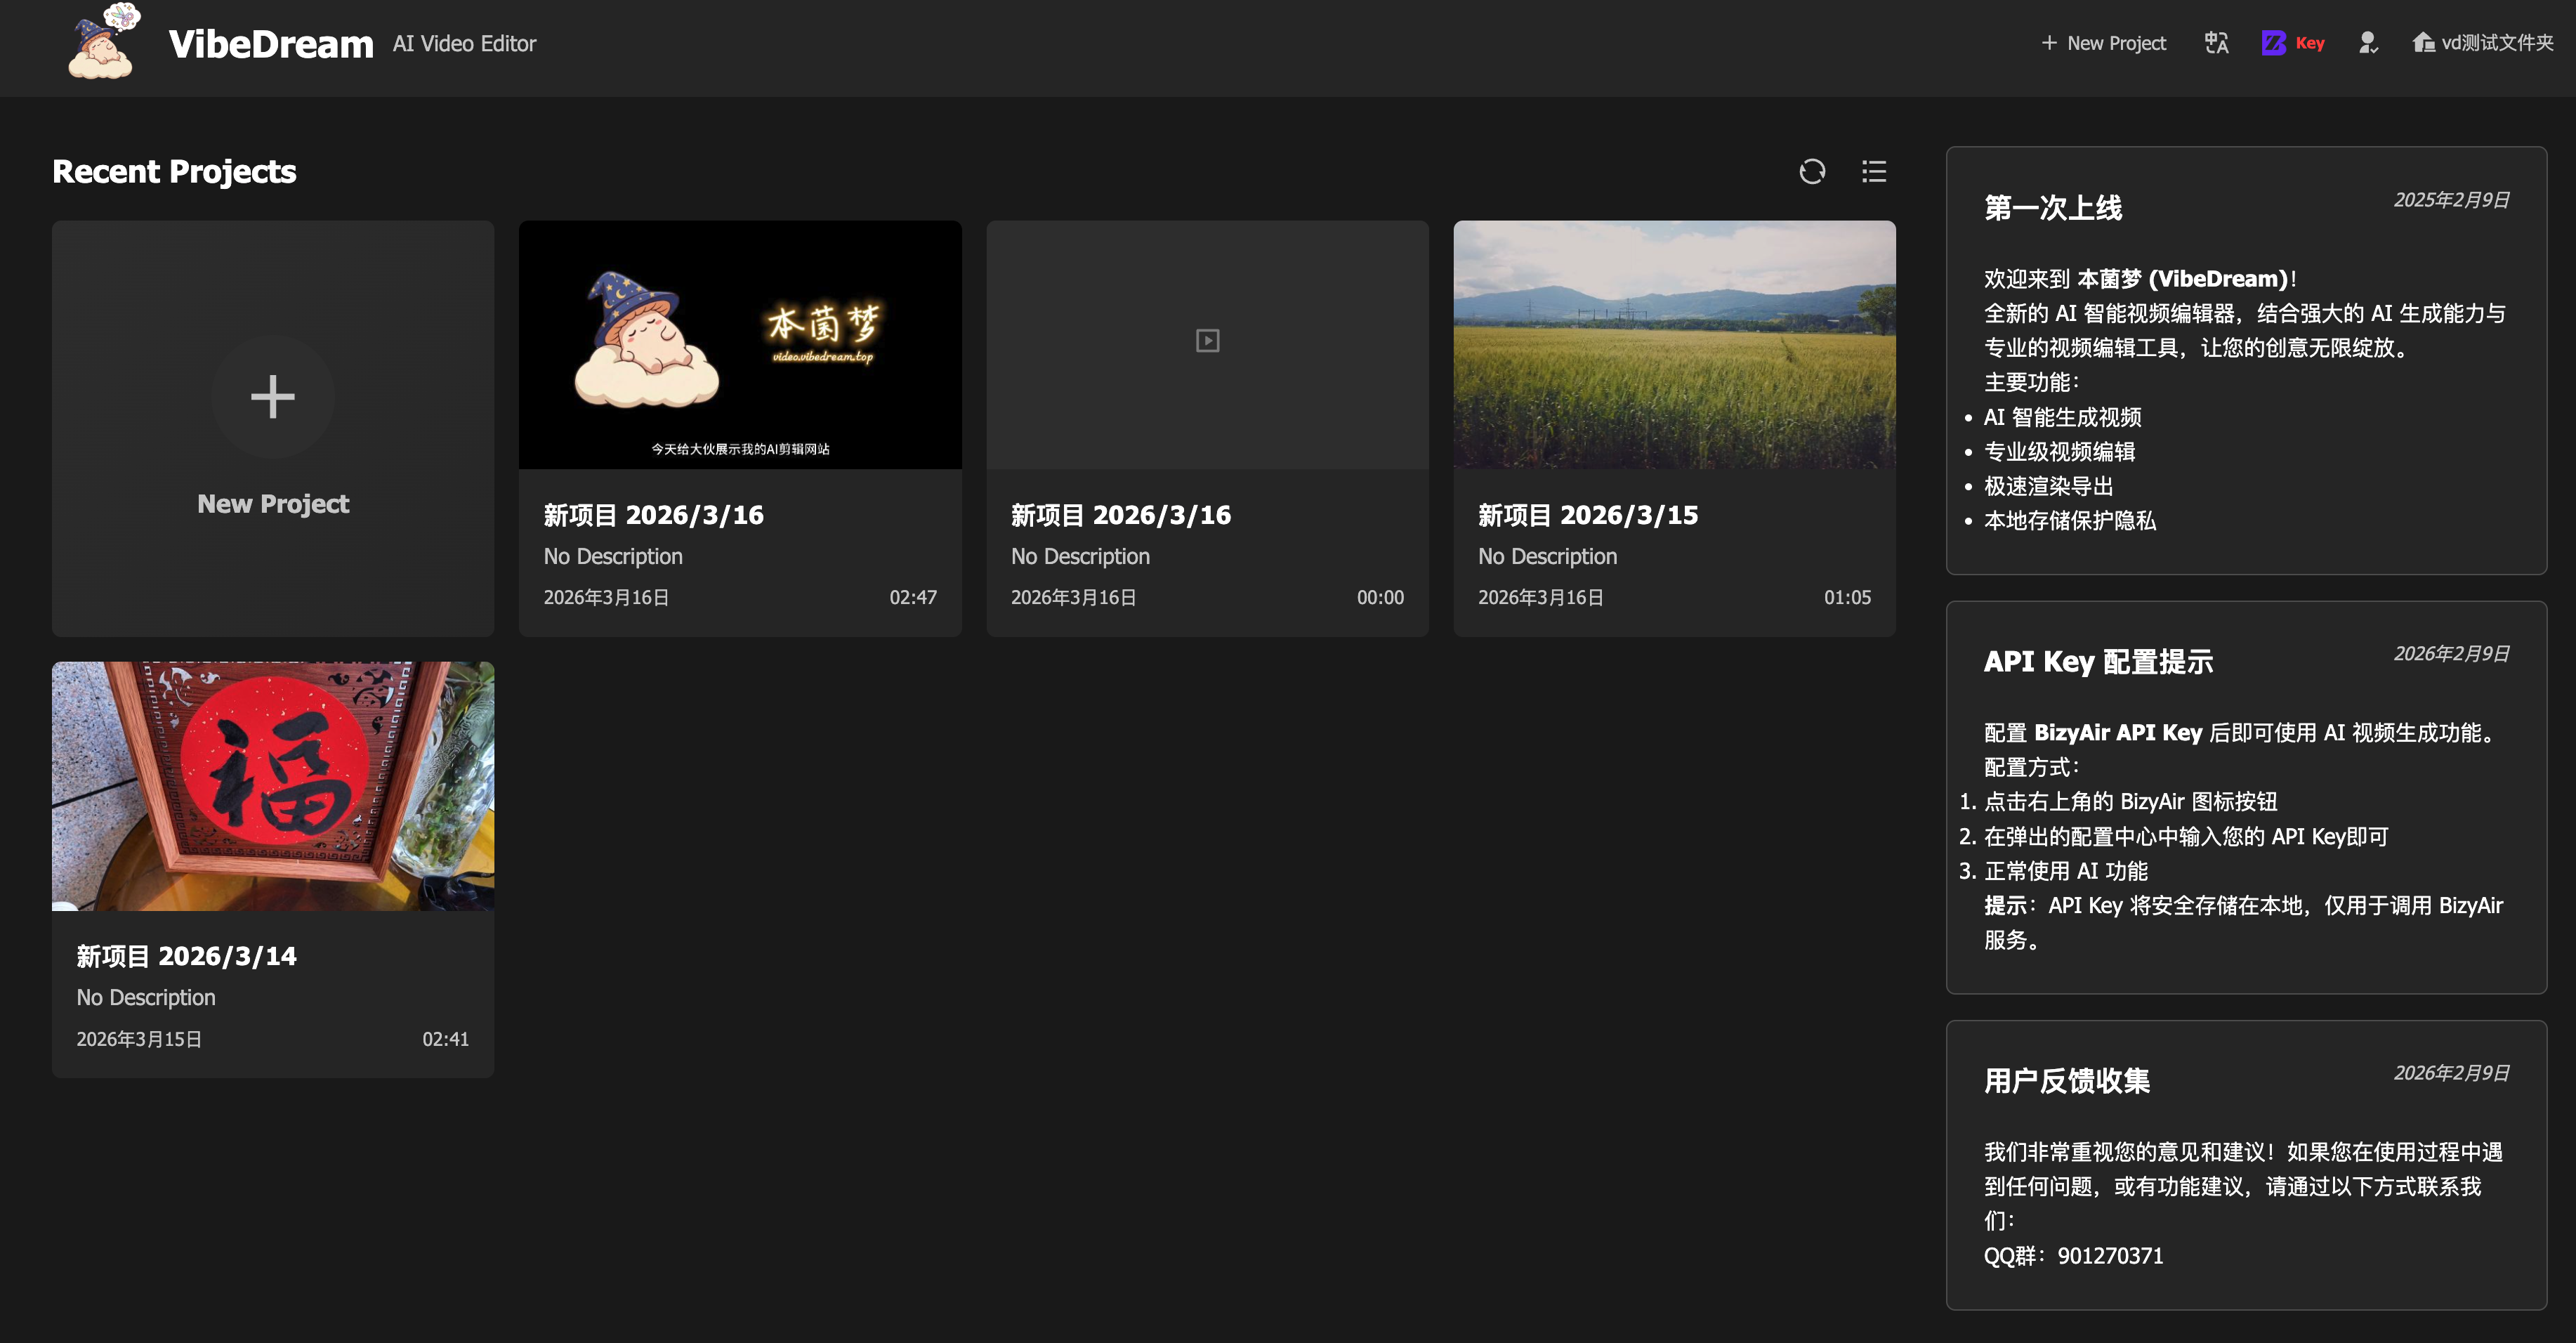
Task: Click the 新项目 2026/3/14 project title
Action: [186, 956]
